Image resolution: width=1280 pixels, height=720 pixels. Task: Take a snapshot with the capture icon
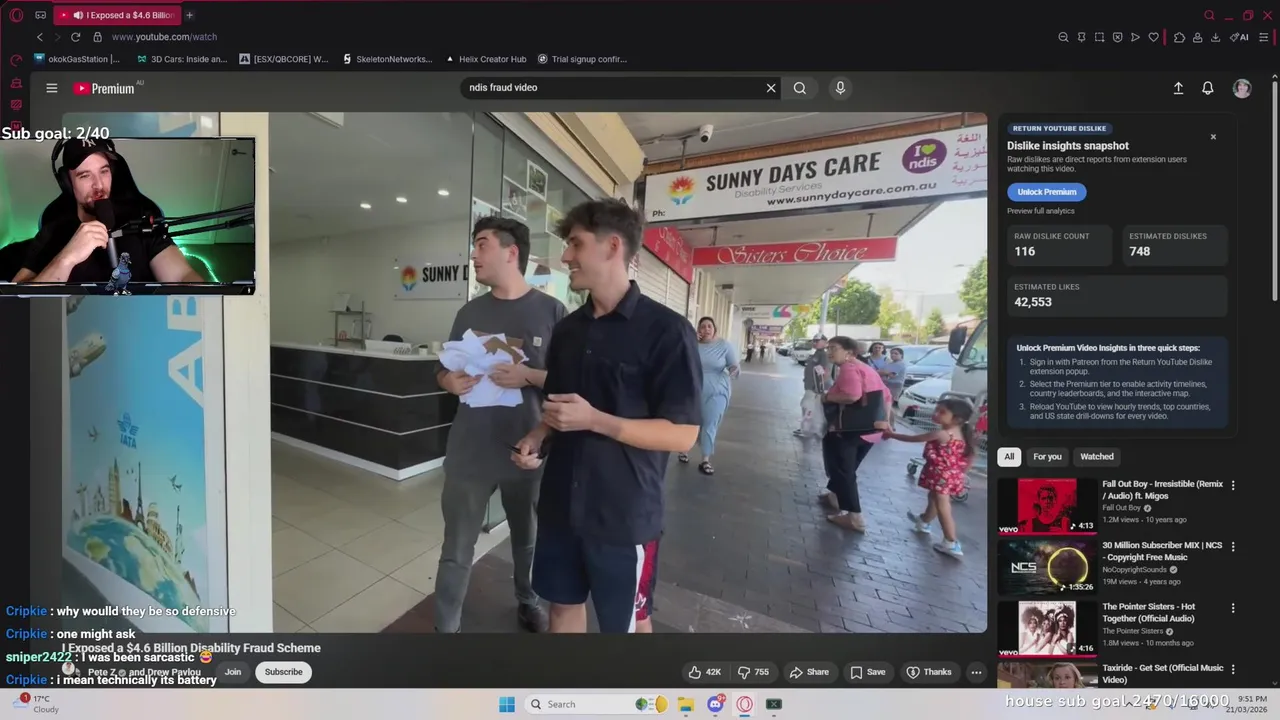pyautogui.click(x=1099, y=37)
